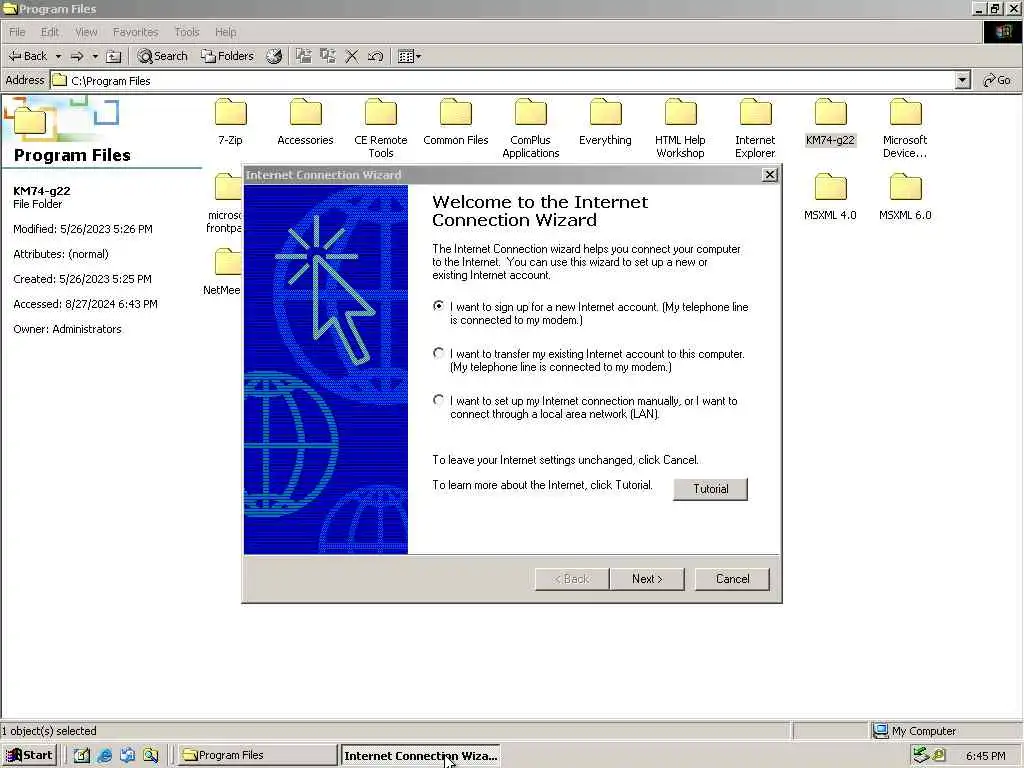The width and height of the screenshot is (1024, 768).
Task: Open the Favorites menu
Action: 135,32
